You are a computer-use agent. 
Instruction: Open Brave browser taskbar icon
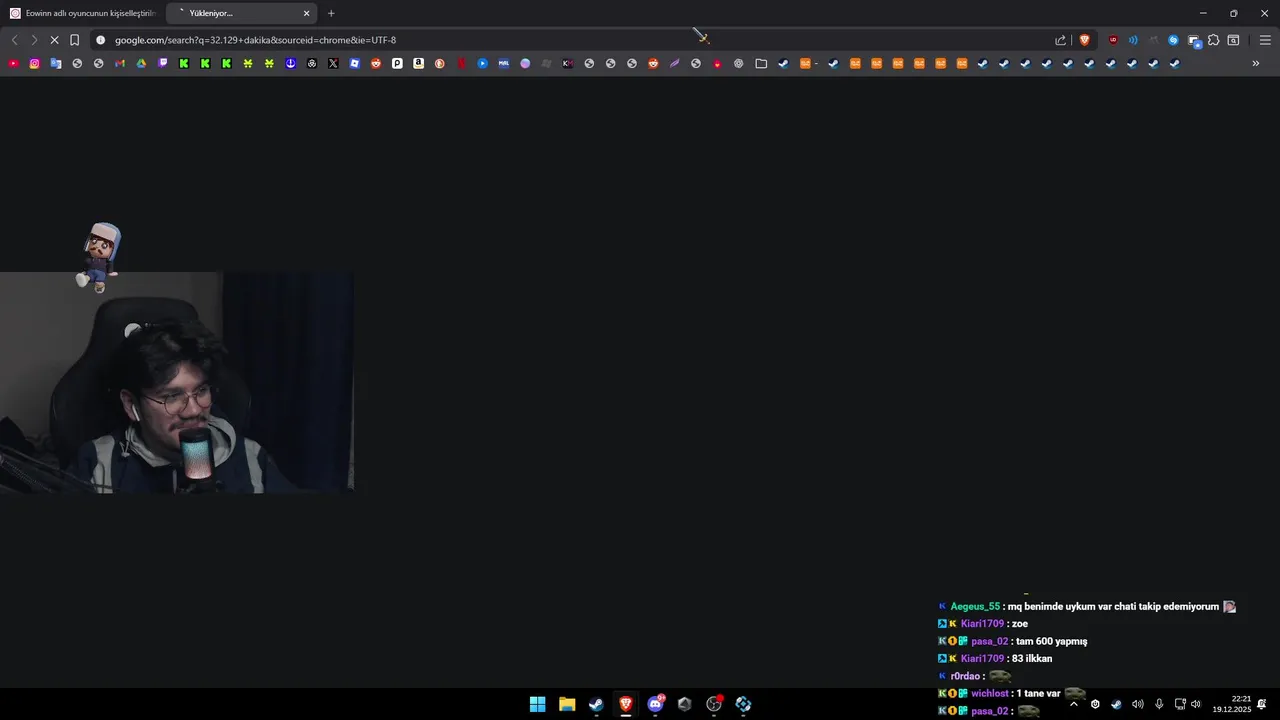click(626, 704)
